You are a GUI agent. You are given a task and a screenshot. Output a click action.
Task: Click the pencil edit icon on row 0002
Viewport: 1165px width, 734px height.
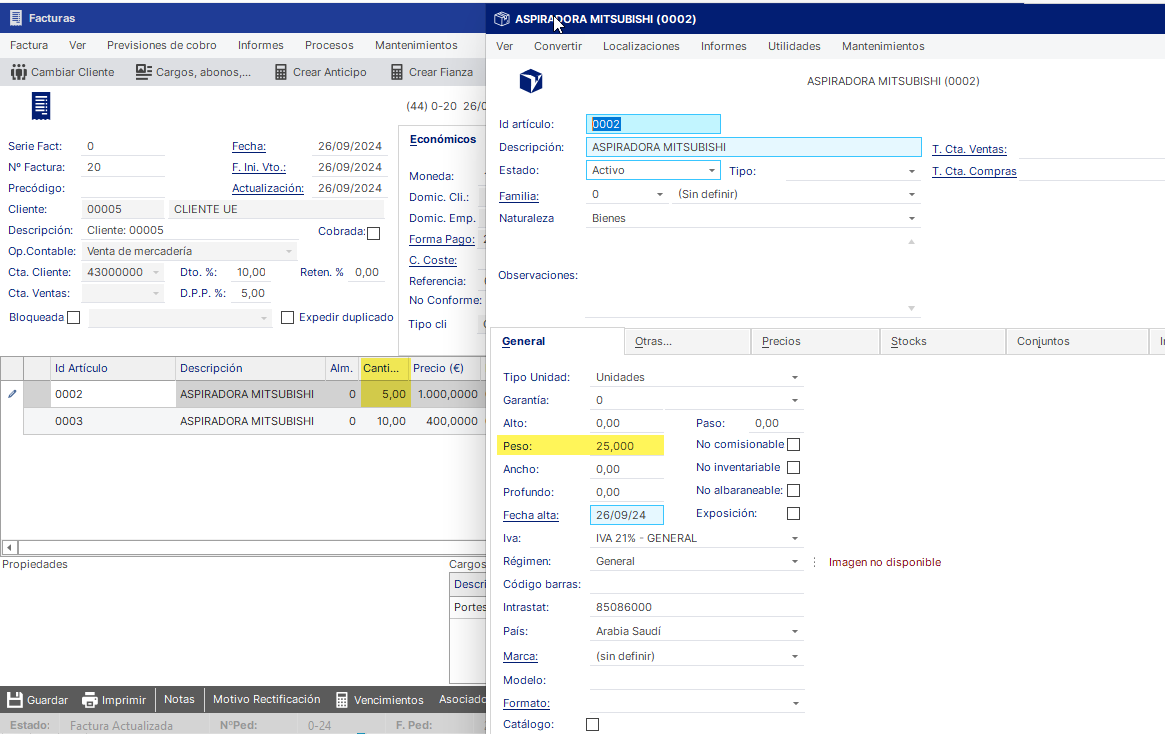(12, 394)
